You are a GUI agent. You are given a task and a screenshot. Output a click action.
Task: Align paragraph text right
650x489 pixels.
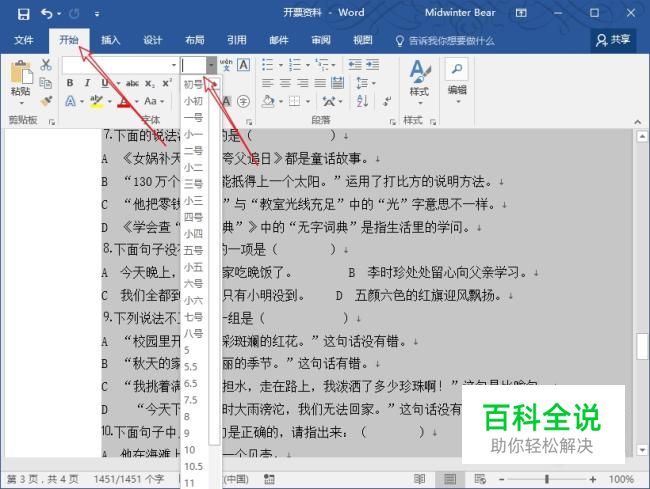click(x=303, y=83)
